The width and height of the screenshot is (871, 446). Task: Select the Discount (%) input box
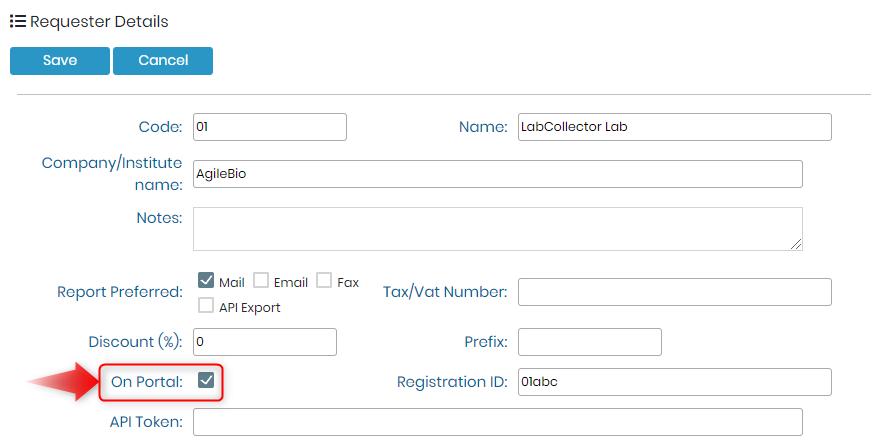(x=265, y=342)
